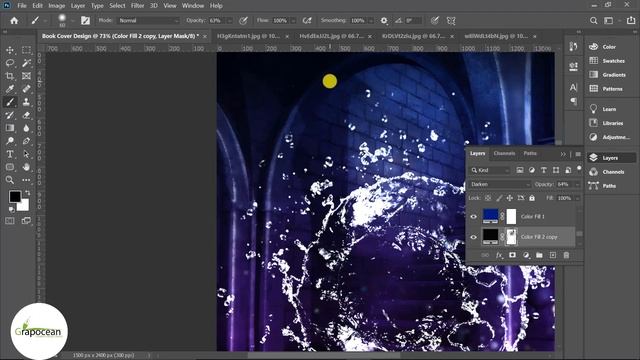
Task: Select Color Fill 2 copy layer mask thumbnail
Action: click(511, 237)
